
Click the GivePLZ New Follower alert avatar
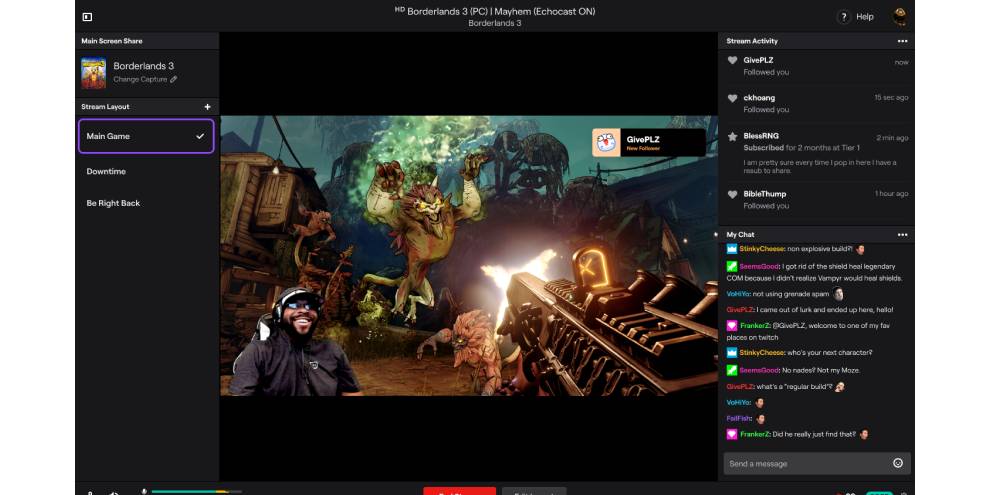605,143
